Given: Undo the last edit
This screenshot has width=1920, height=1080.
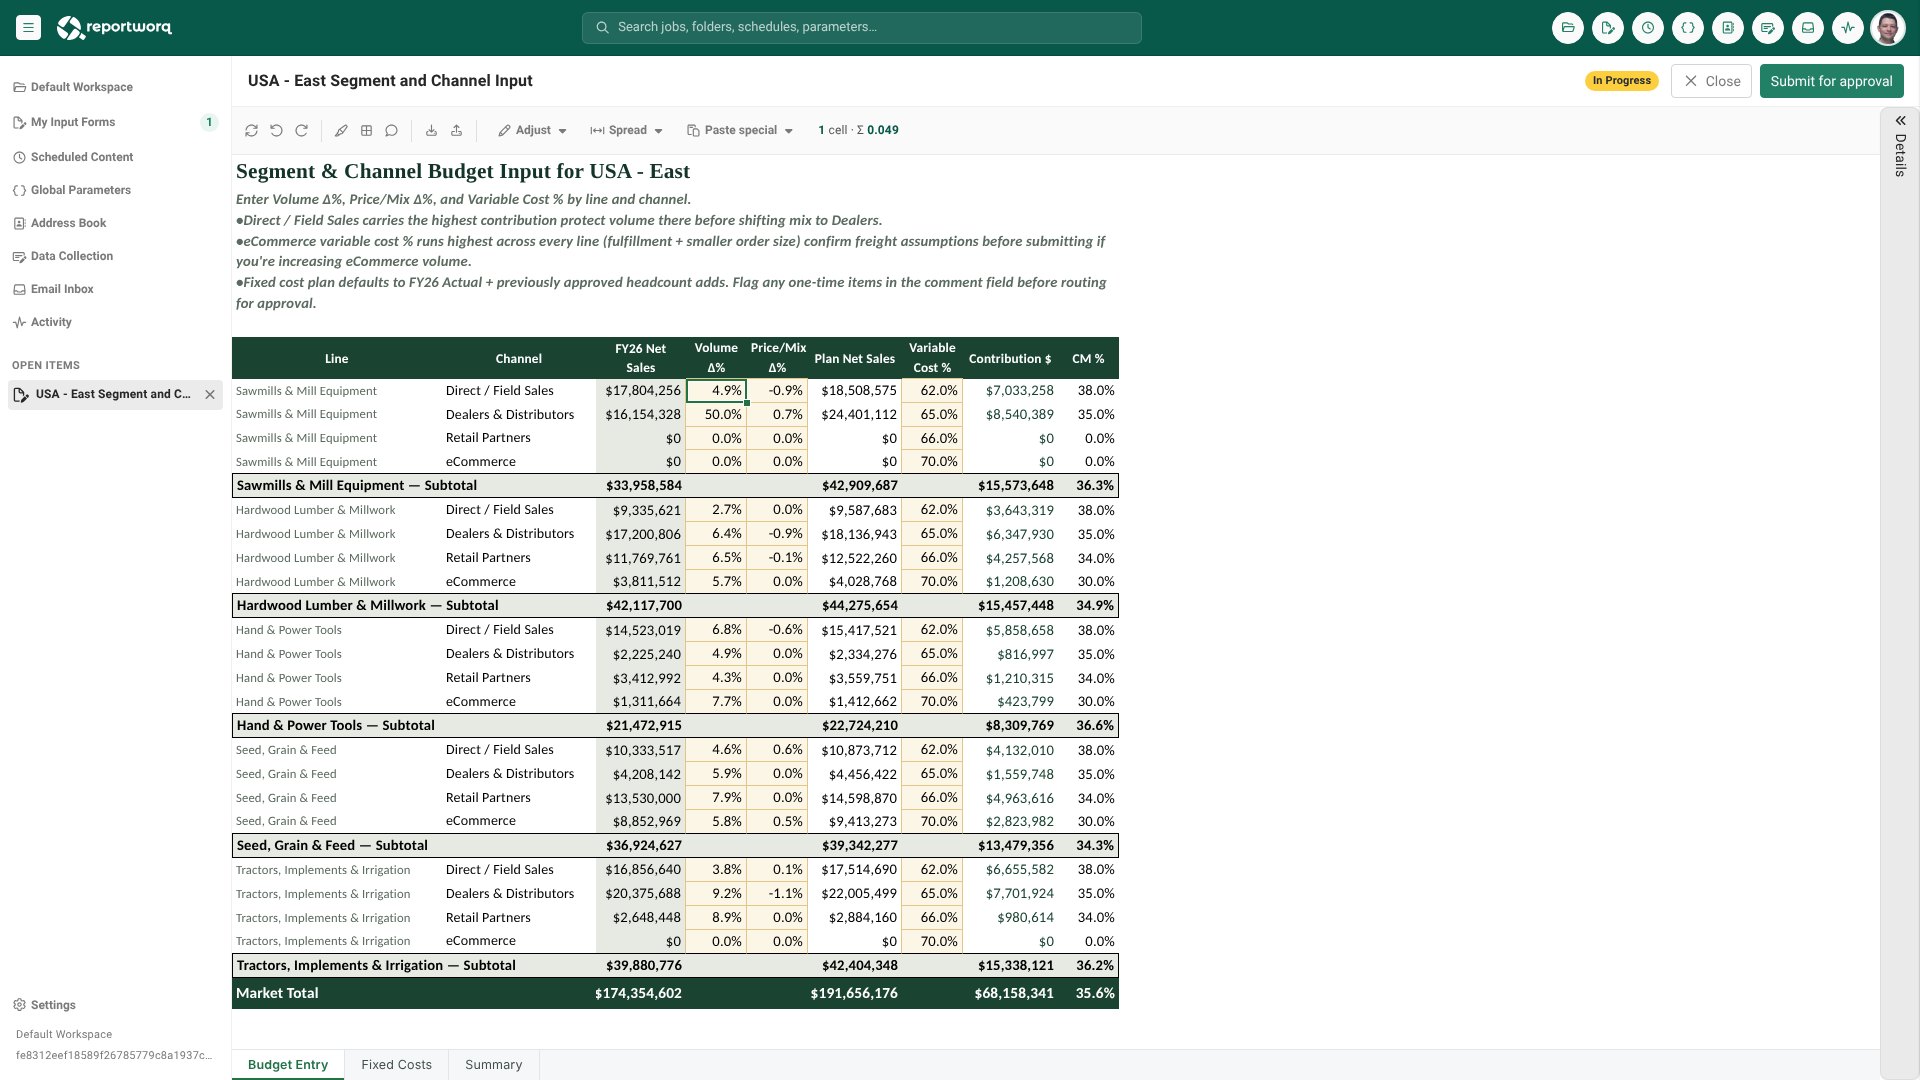Looking at the screenshot, I should (276, 130).
